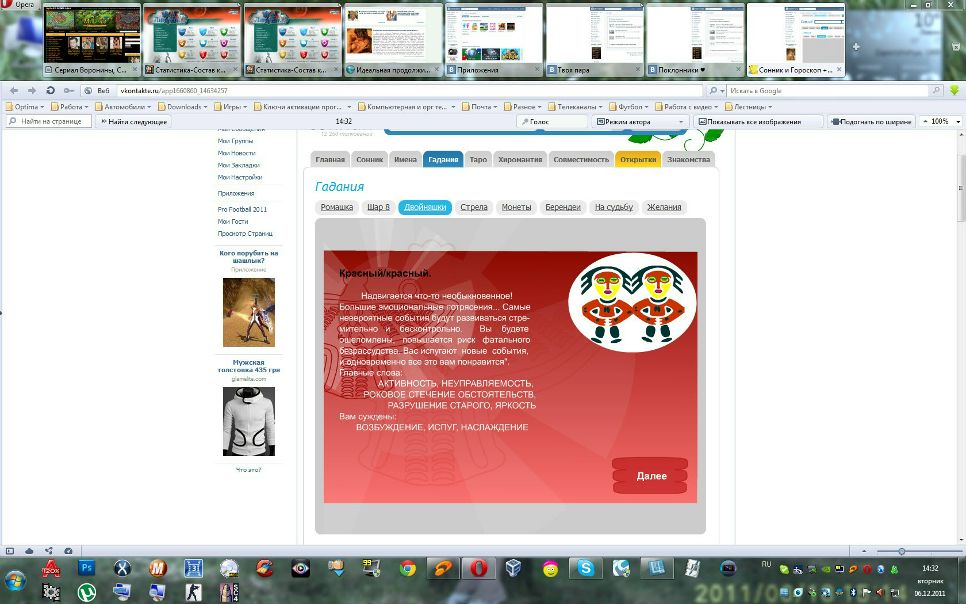Open the Ромашка fortune option
The height and width of the screenshot is (604, 966).
337,207
